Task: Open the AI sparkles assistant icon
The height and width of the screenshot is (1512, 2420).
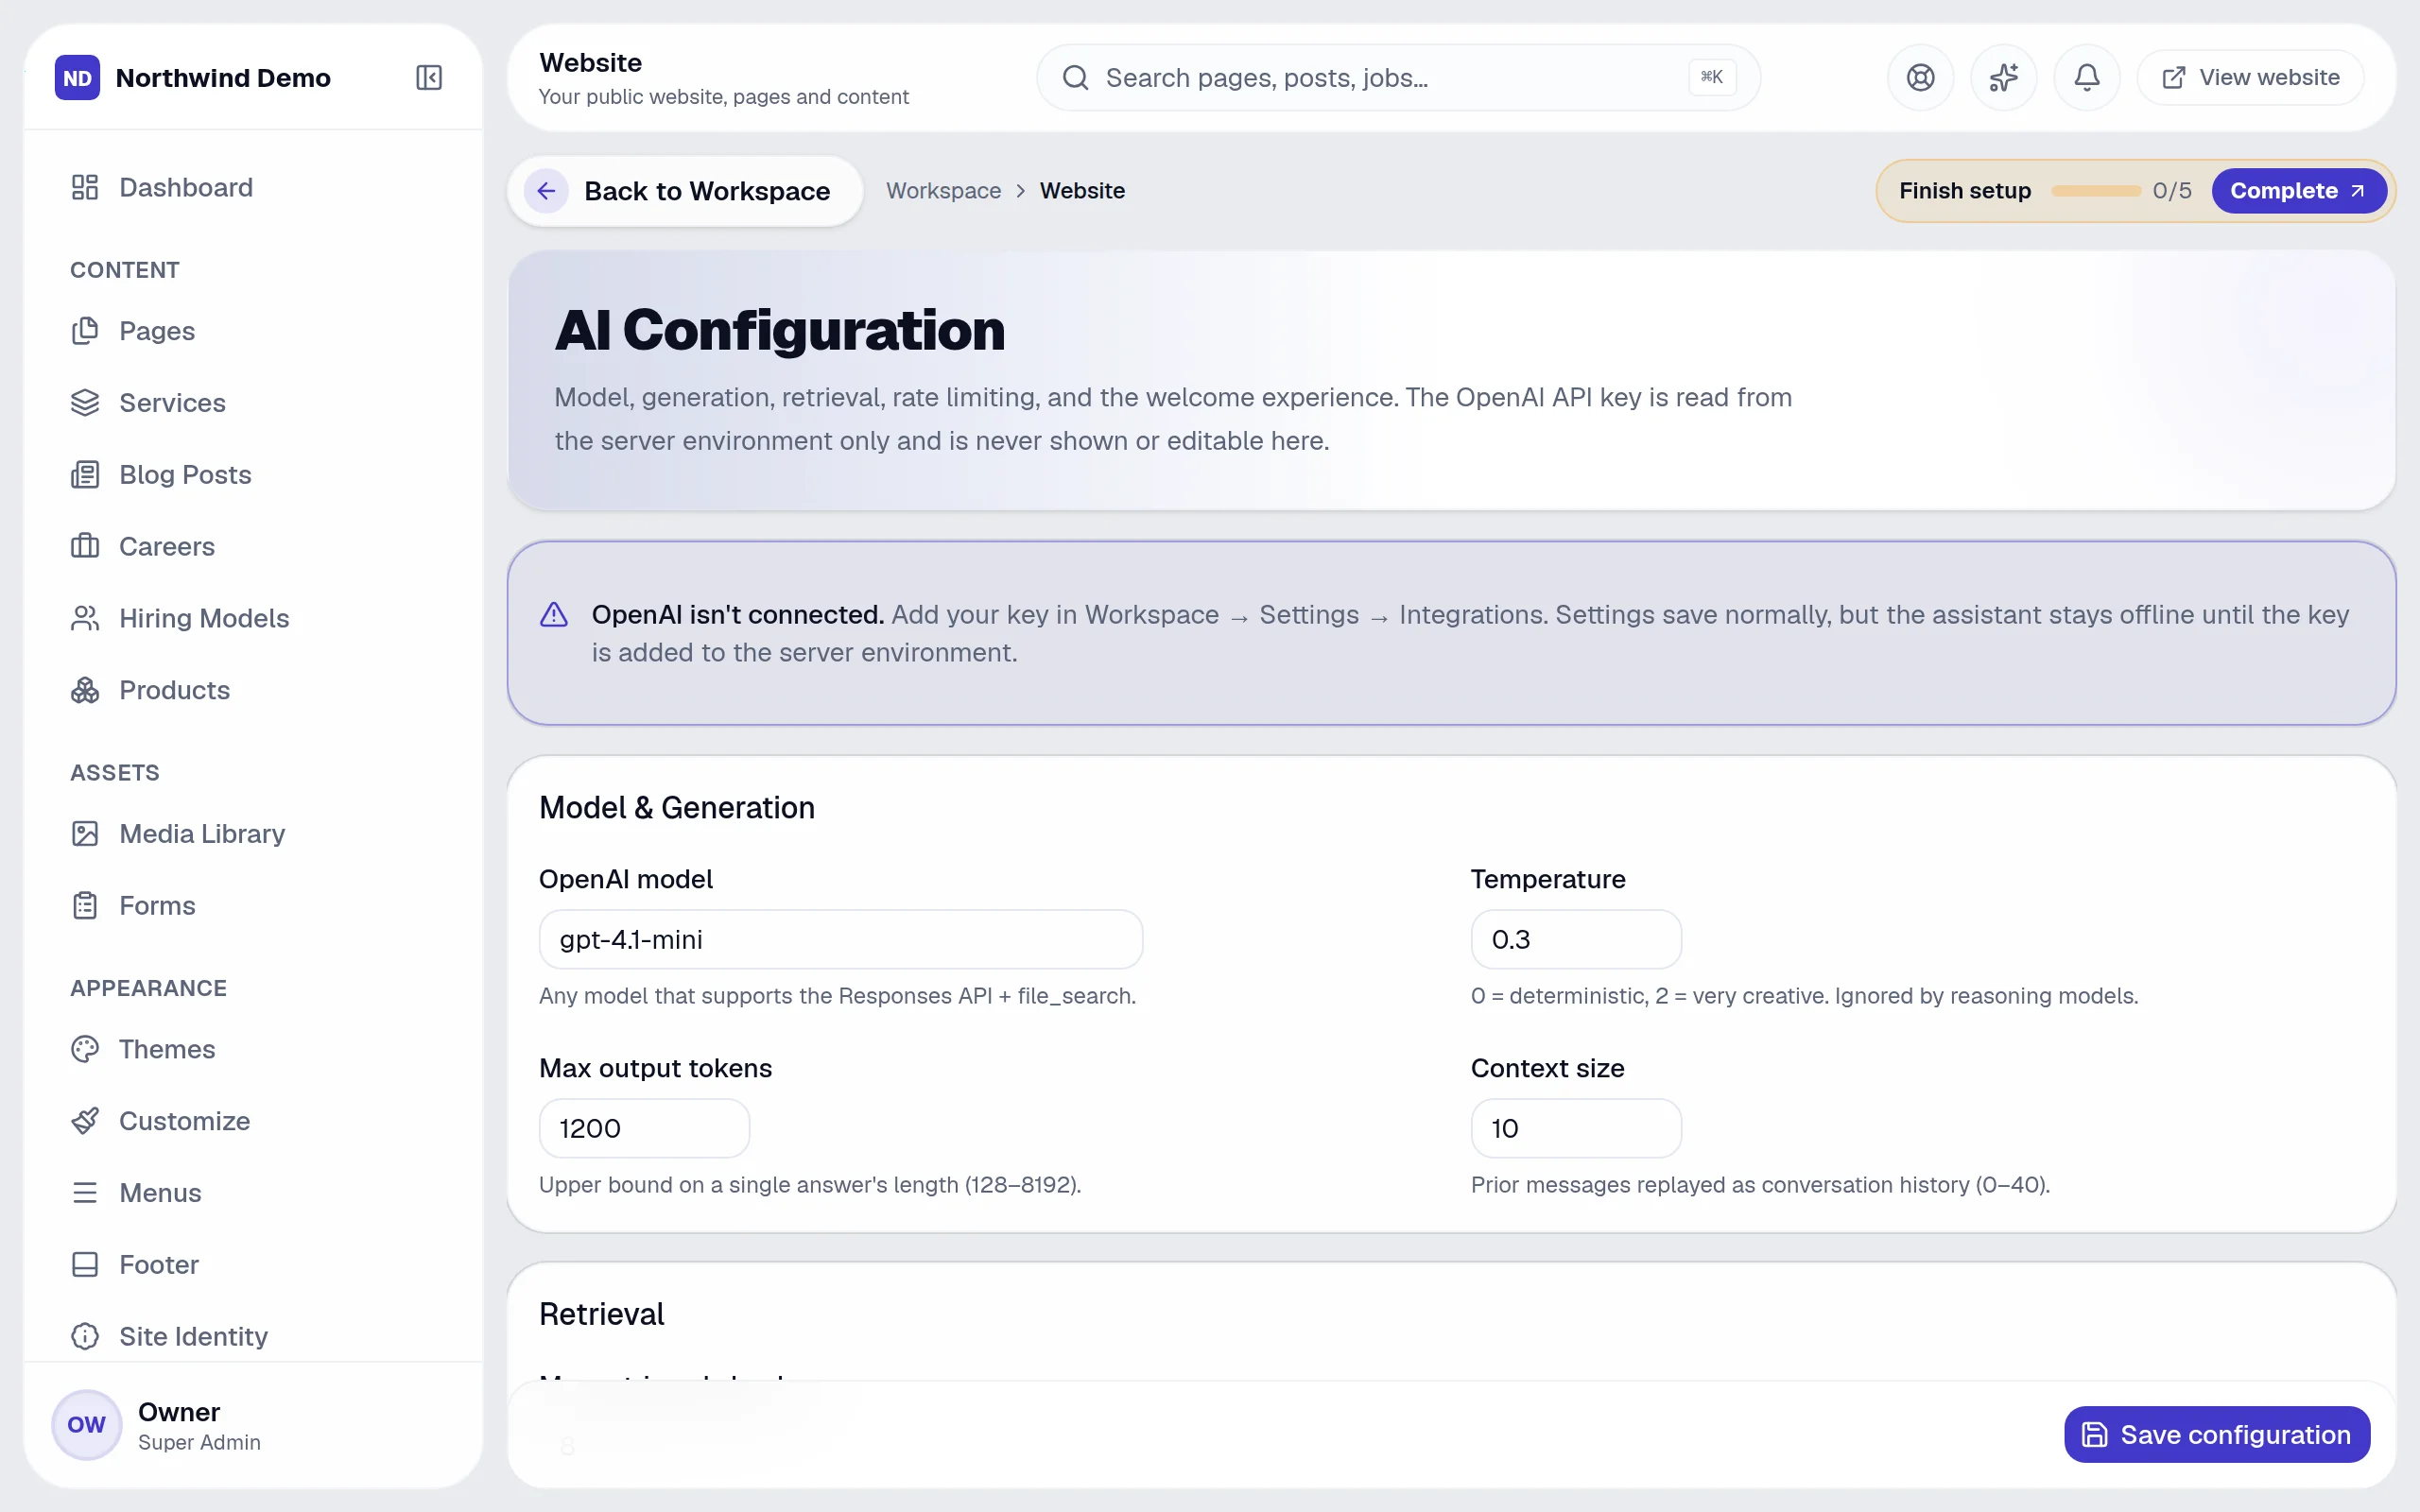Action: [x=2003, y=78]
